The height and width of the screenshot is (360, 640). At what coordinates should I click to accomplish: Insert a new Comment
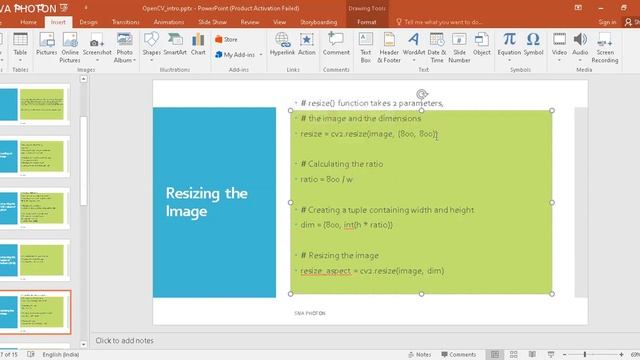point(336,44)
